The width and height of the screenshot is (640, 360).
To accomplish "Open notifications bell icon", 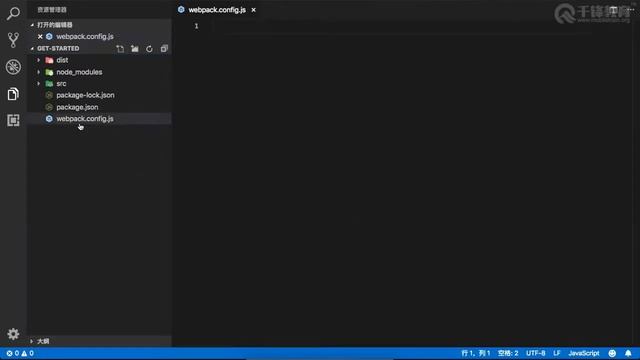I will (x=628, y=353).
